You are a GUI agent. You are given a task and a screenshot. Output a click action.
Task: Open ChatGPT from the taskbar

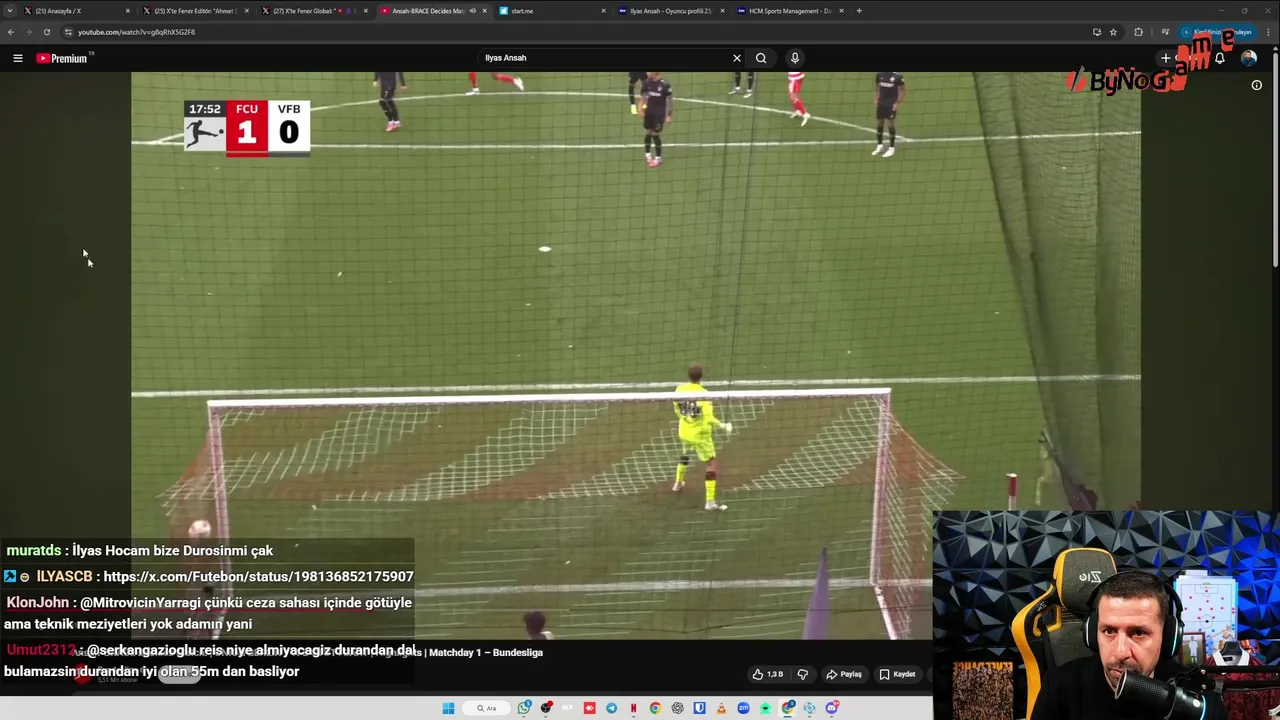[677, 708]
